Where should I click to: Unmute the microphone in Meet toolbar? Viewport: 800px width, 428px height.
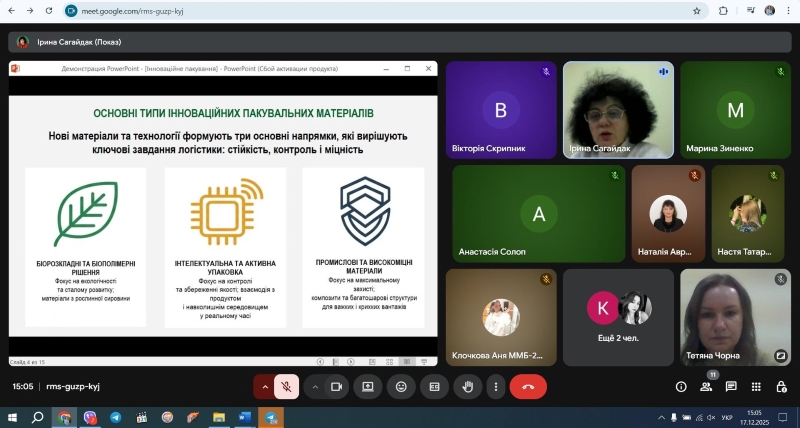pos(286,386)
